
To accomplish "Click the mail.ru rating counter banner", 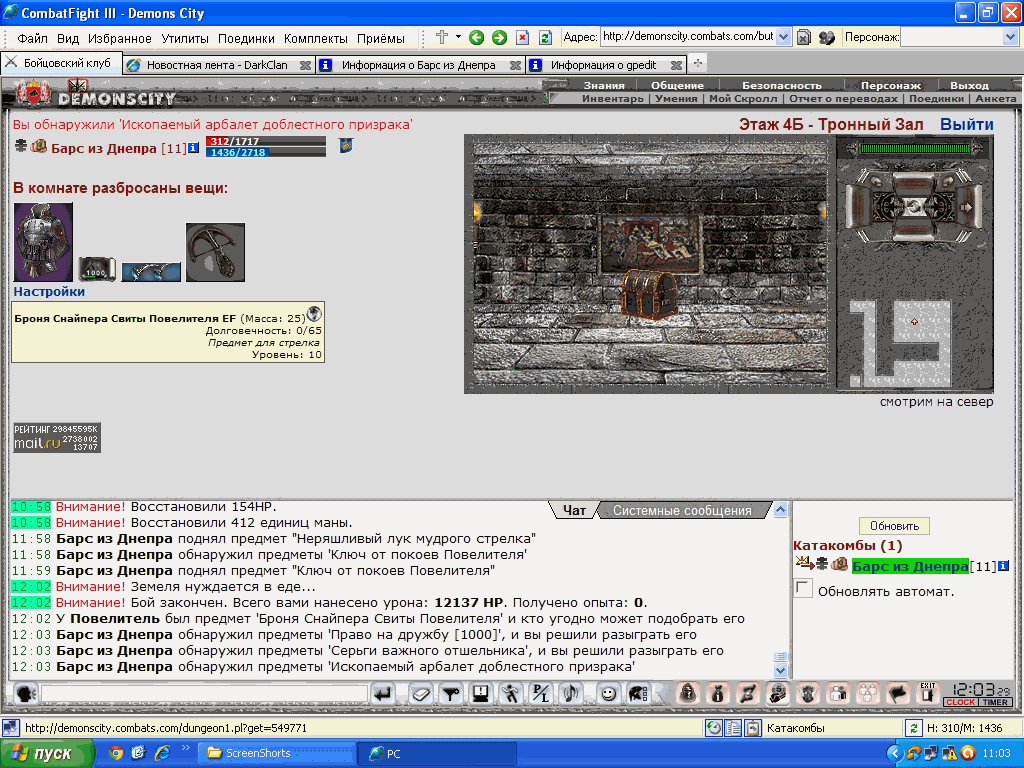I will (x=57, y=438).
